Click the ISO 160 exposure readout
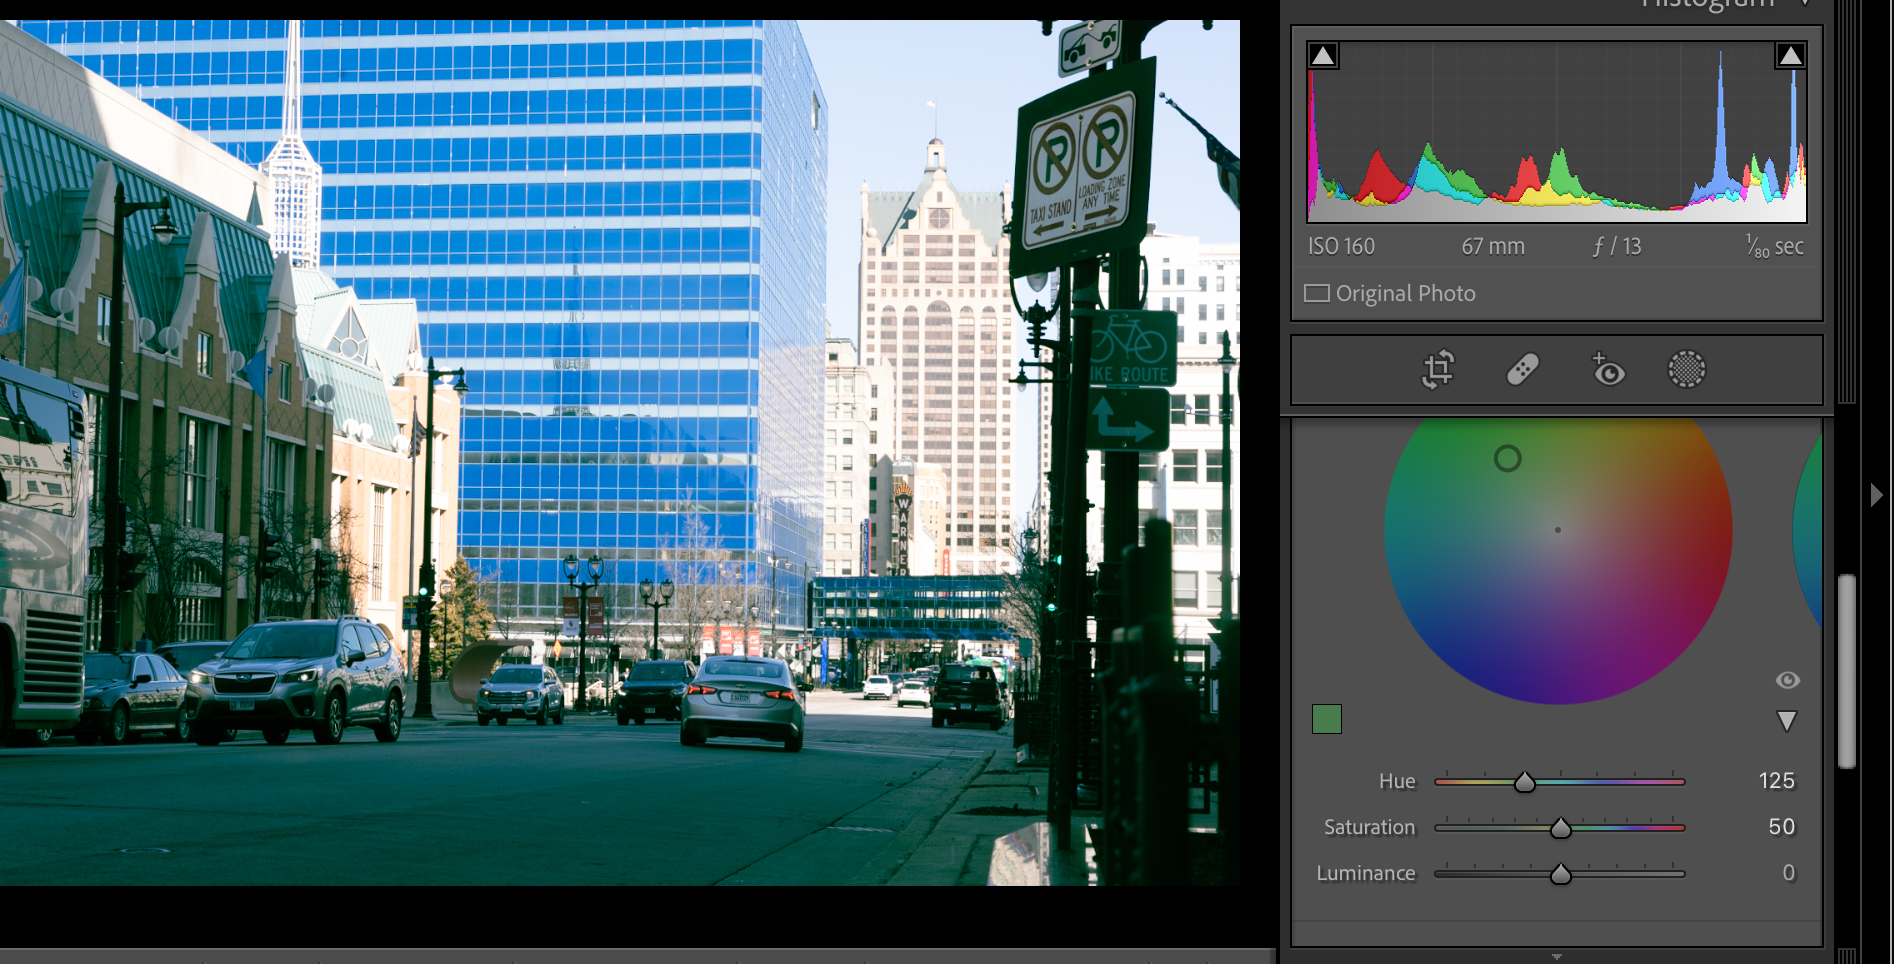This screenshot has height=964, width=1894. tap(1340, 246)
